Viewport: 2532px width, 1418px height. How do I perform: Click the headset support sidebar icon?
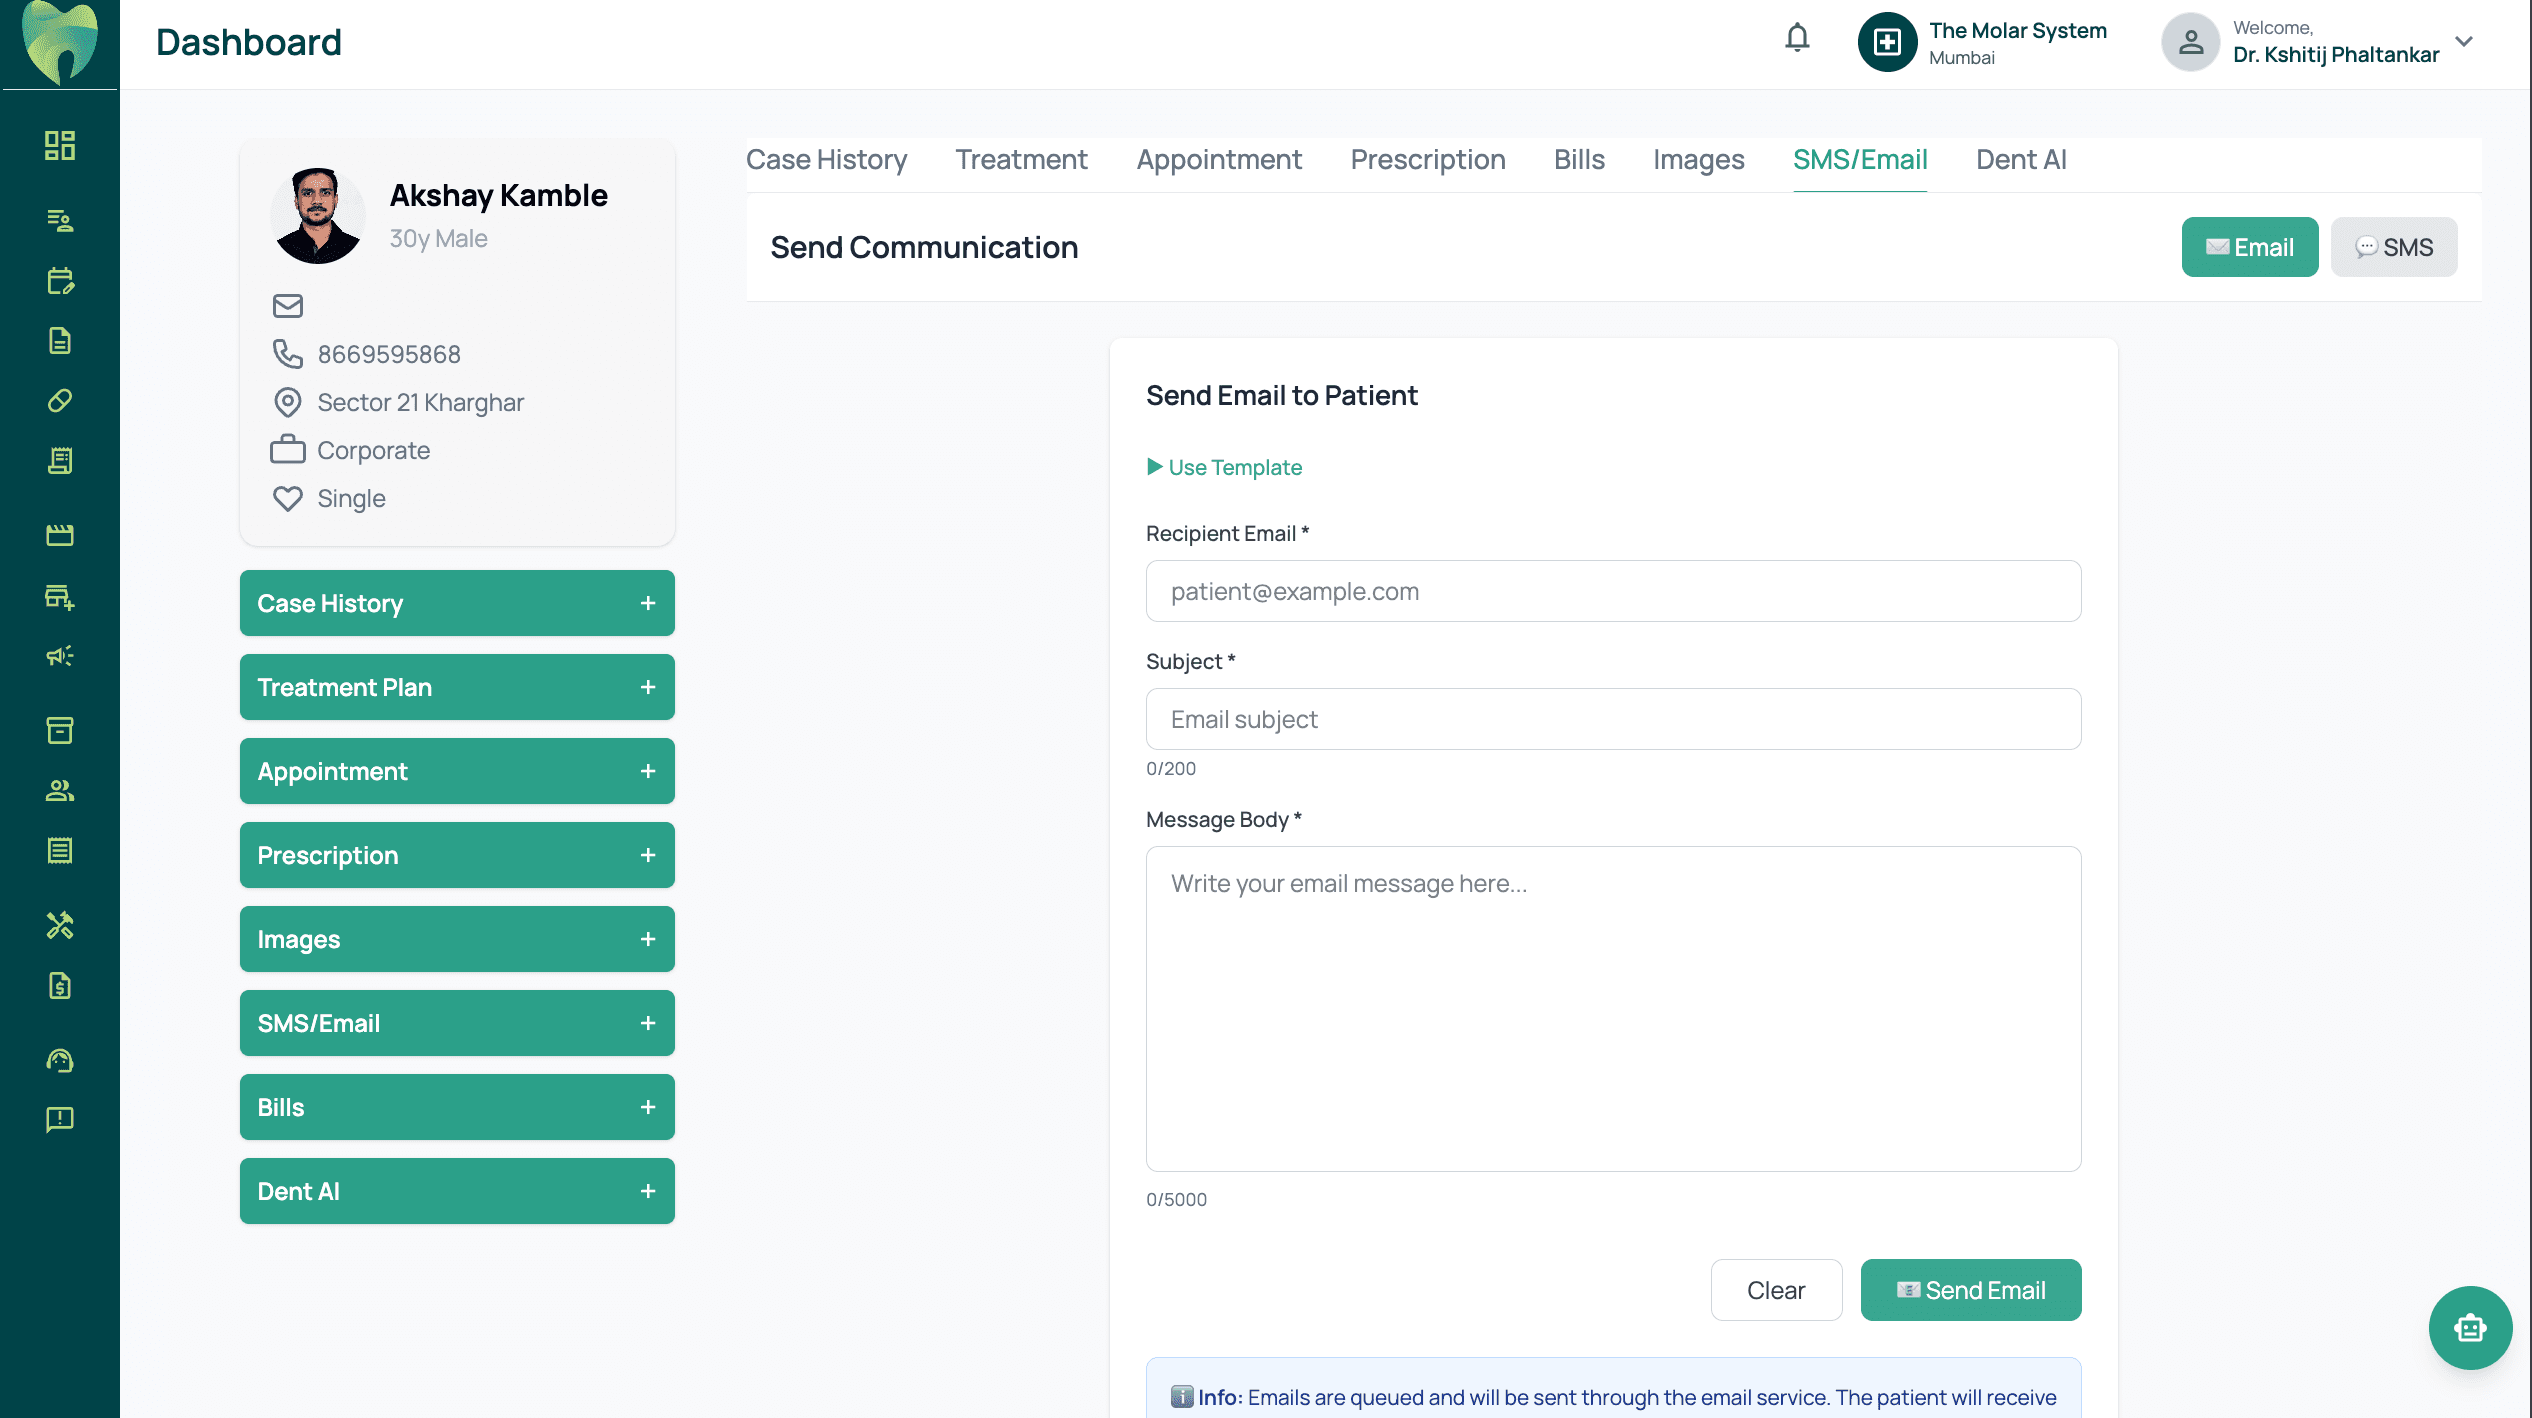pos(60,1061)
